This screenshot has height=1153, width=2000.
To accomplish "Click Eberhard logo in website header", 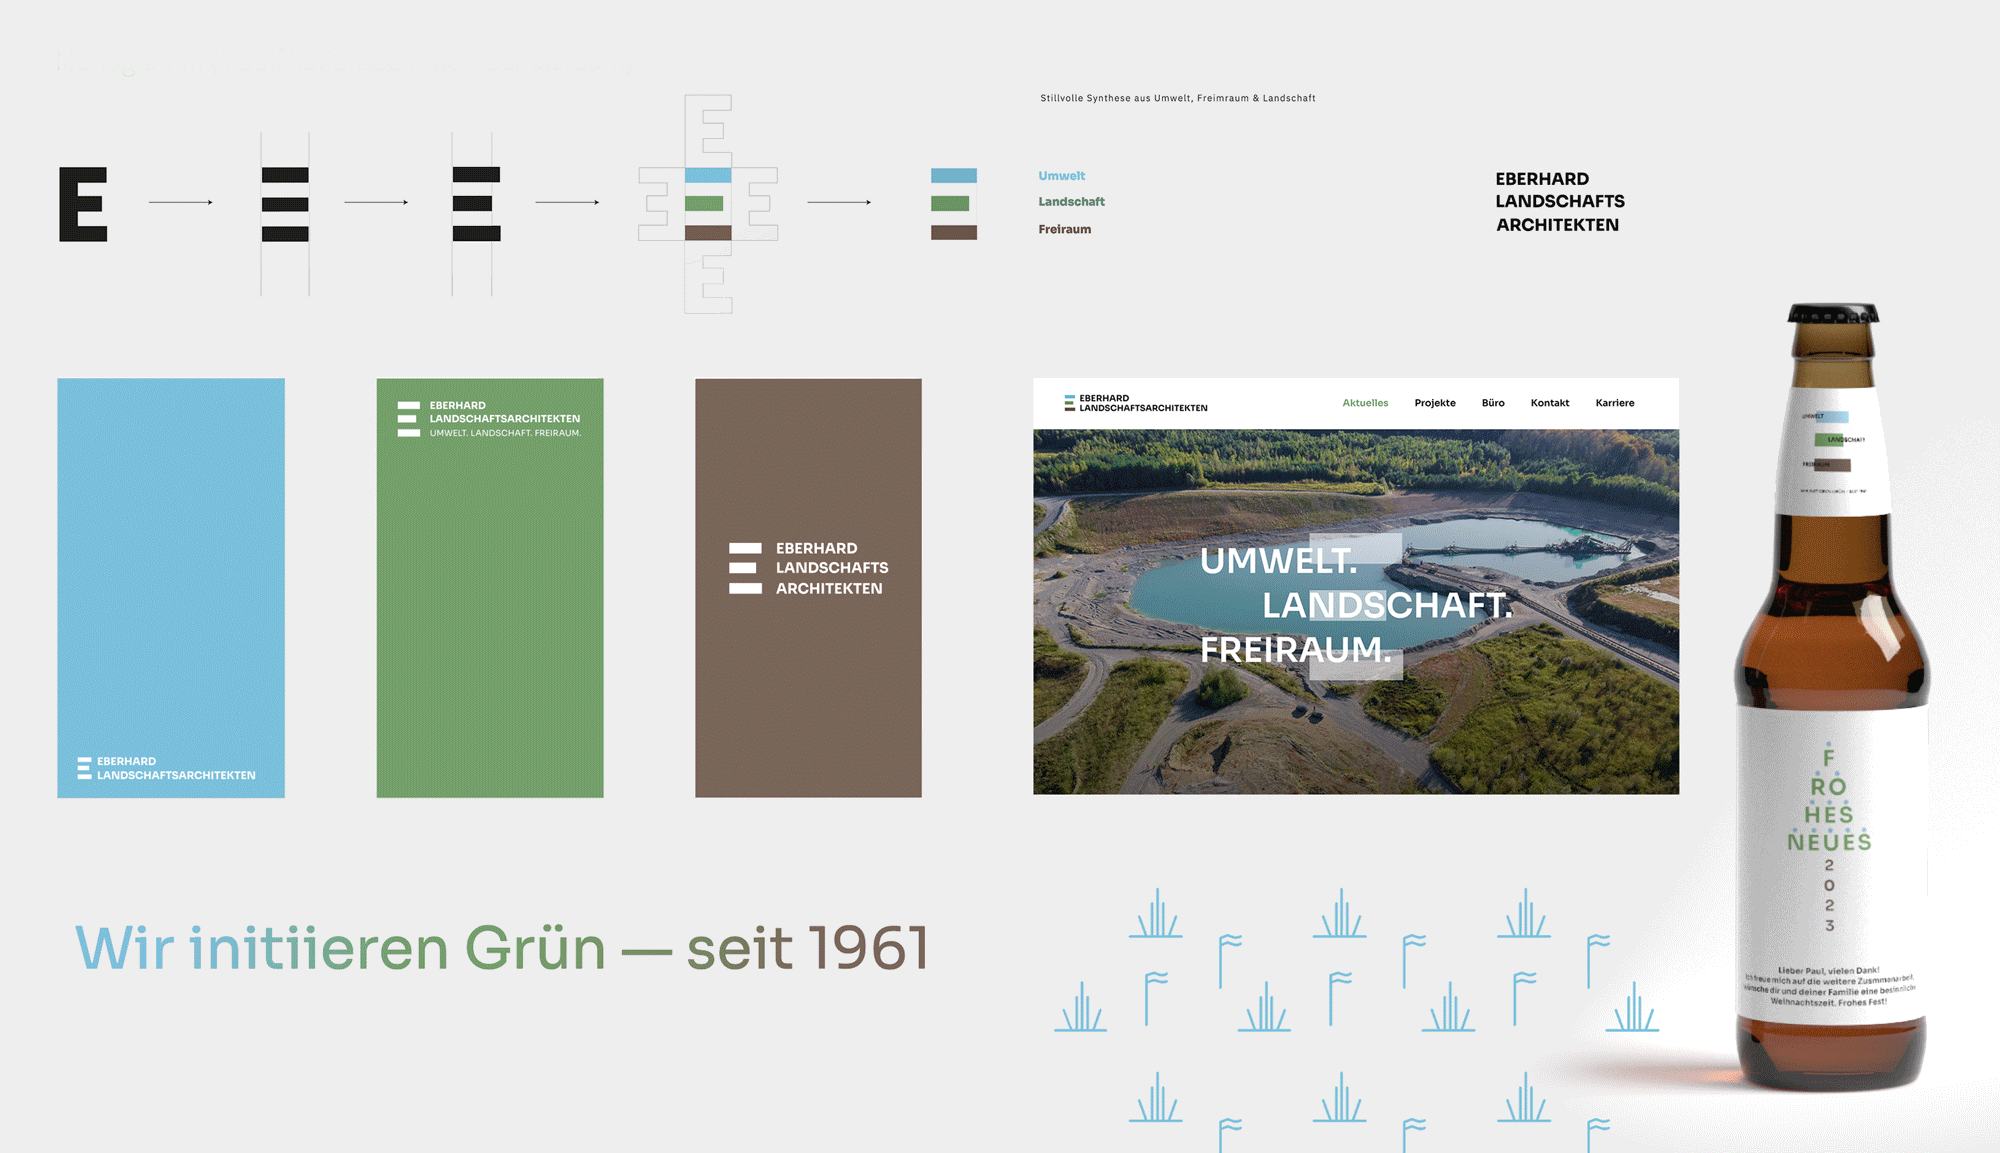I will [x=1135, y=403].
